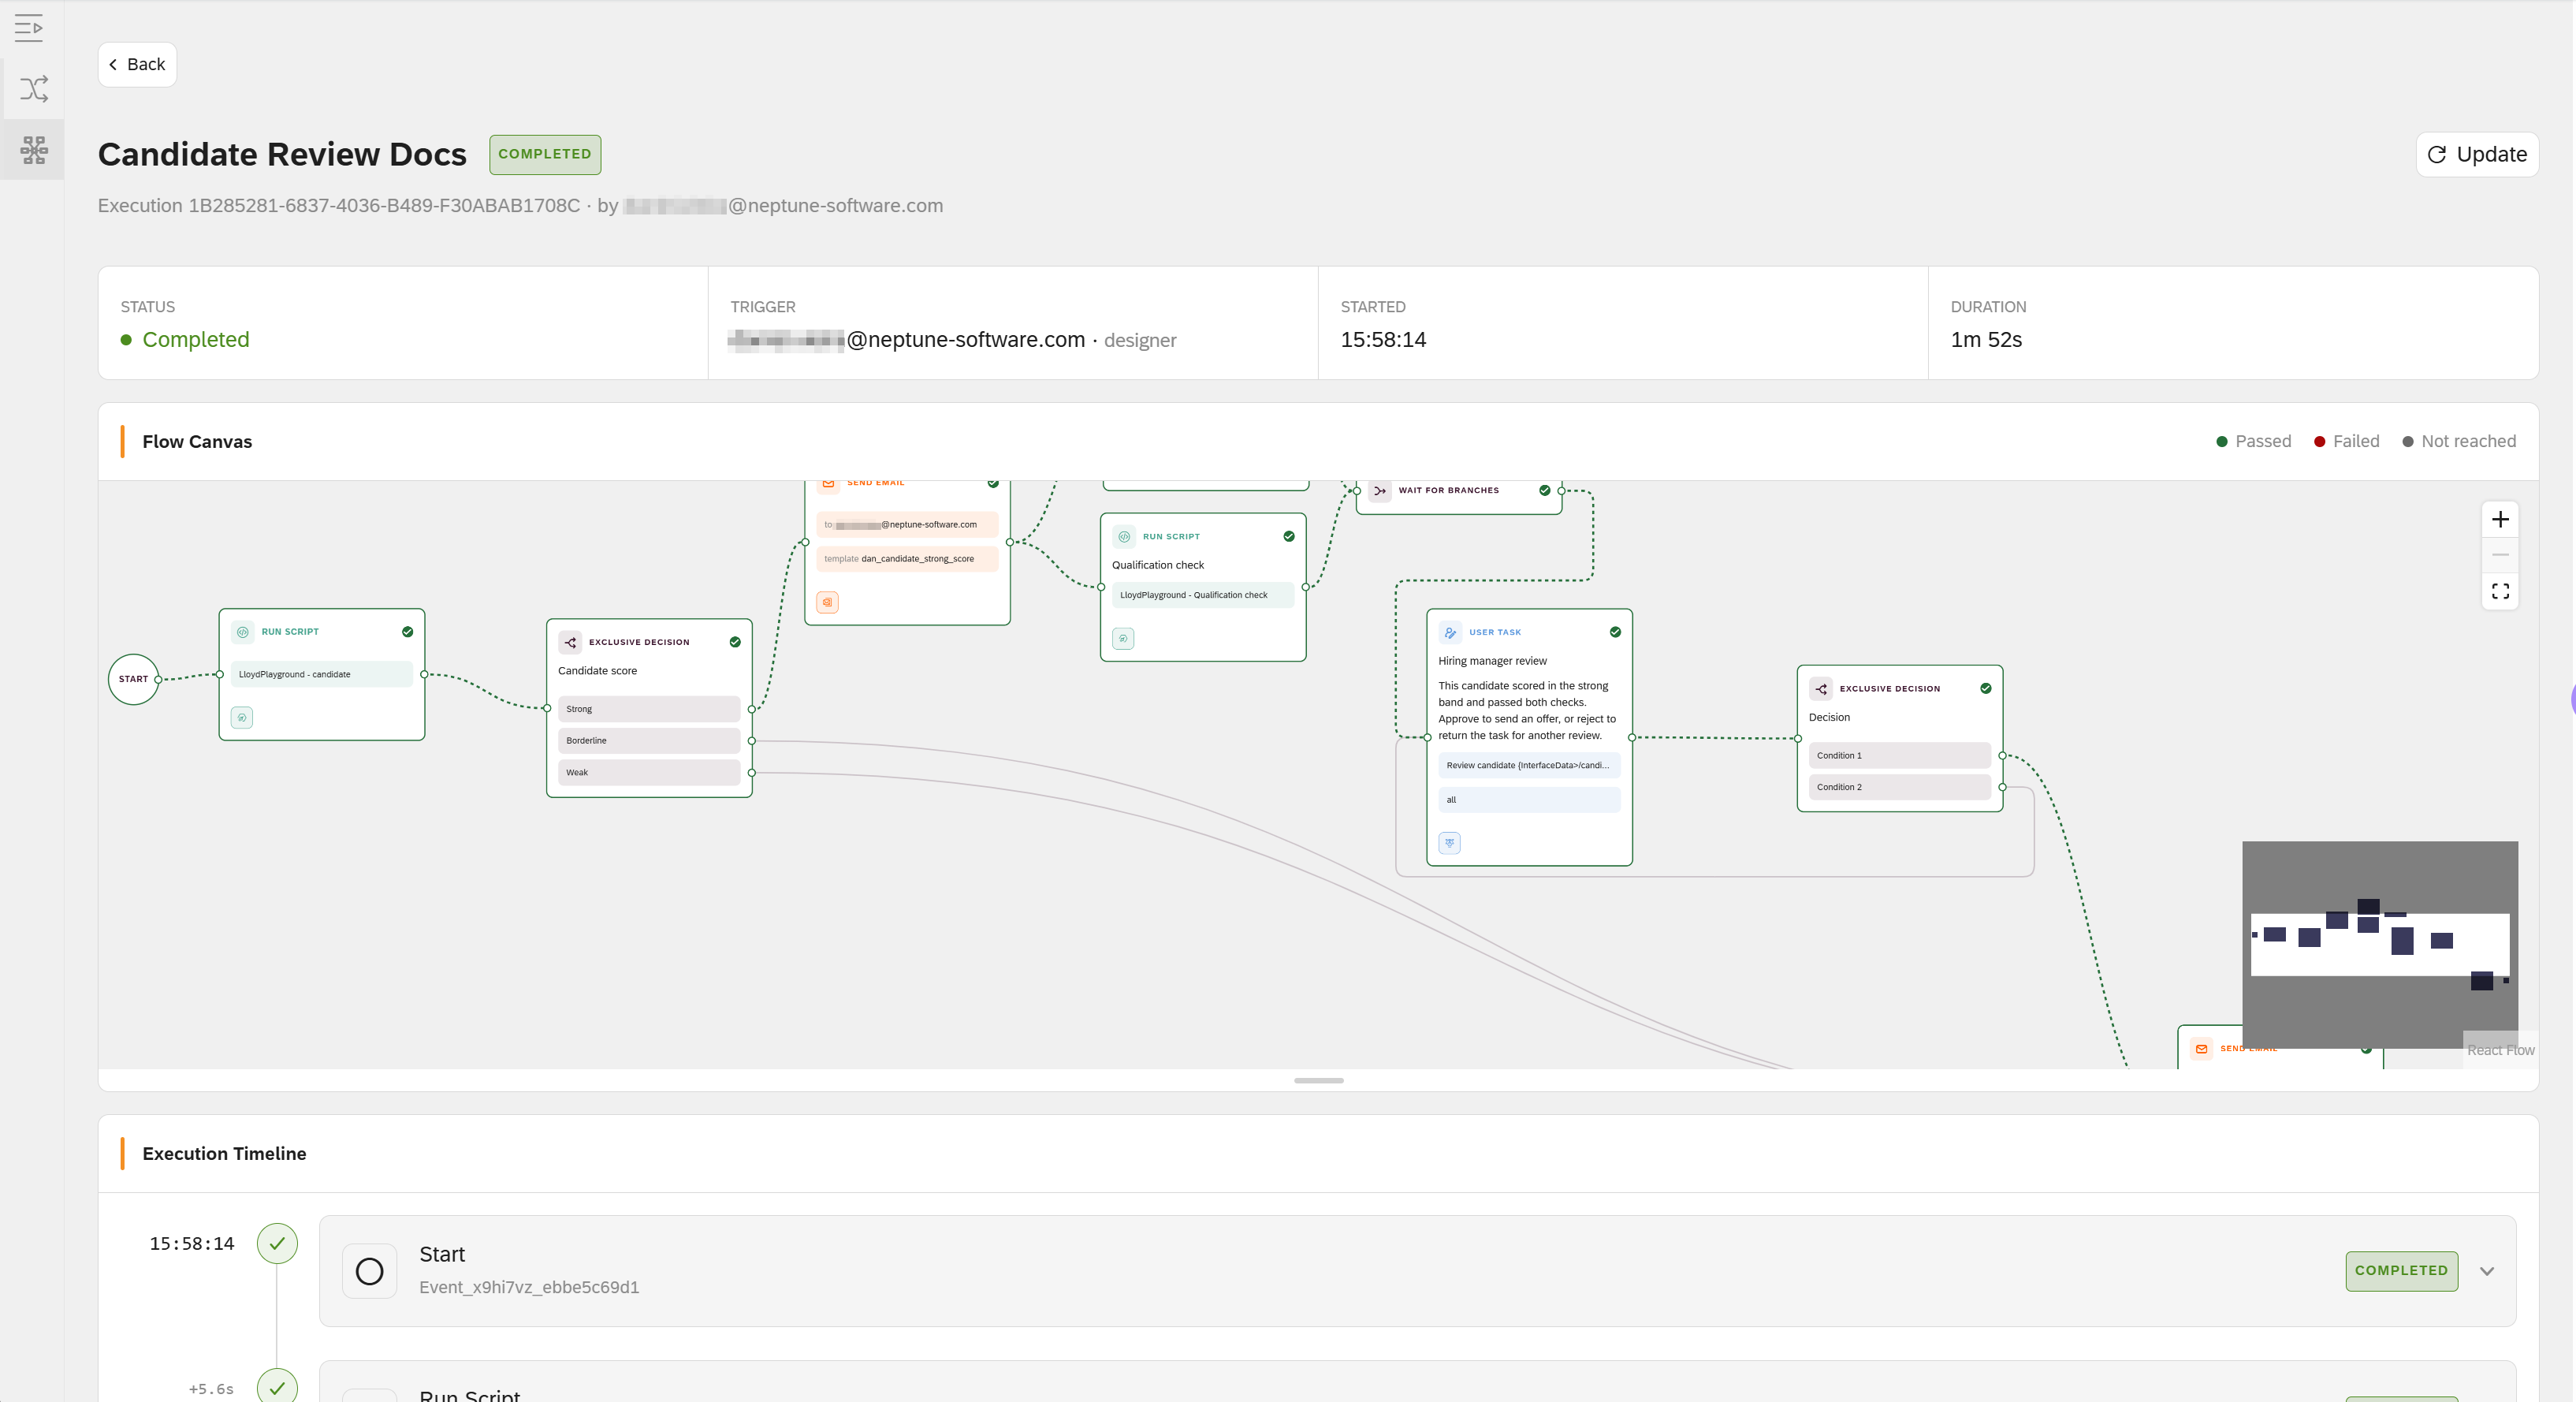
Task: Click the Event_x9hi7vz_ebbe5c69d1 event ID
Action: coord(529,1287)
